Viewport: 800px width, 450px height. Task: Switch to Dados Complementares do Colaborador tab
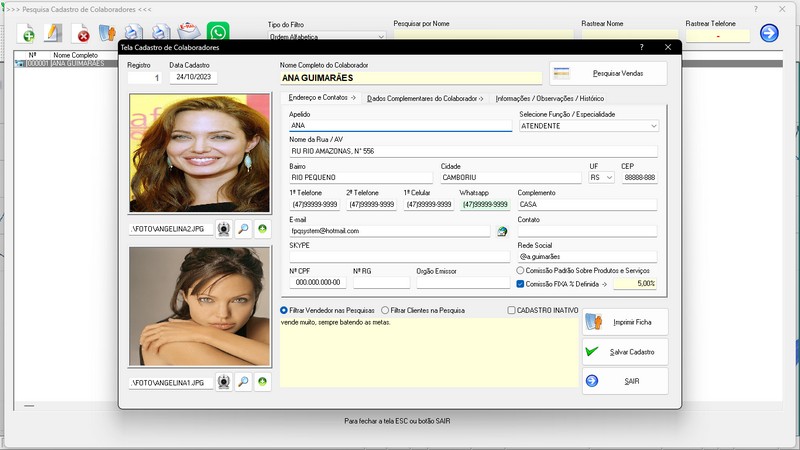tap(425, 98)
